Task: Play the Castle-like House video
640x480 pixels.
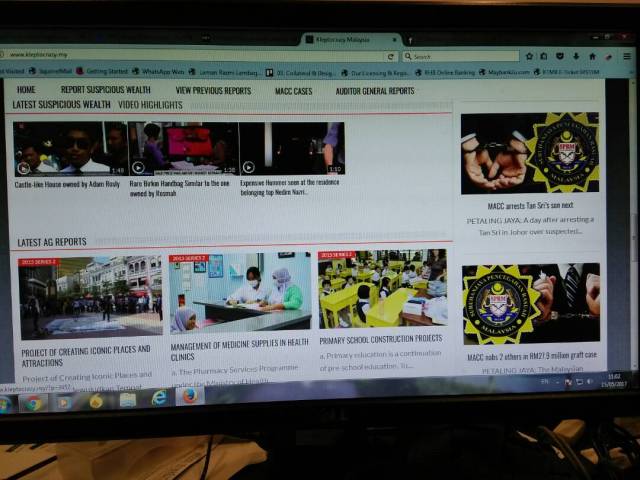Action: [x=24, y=168]
